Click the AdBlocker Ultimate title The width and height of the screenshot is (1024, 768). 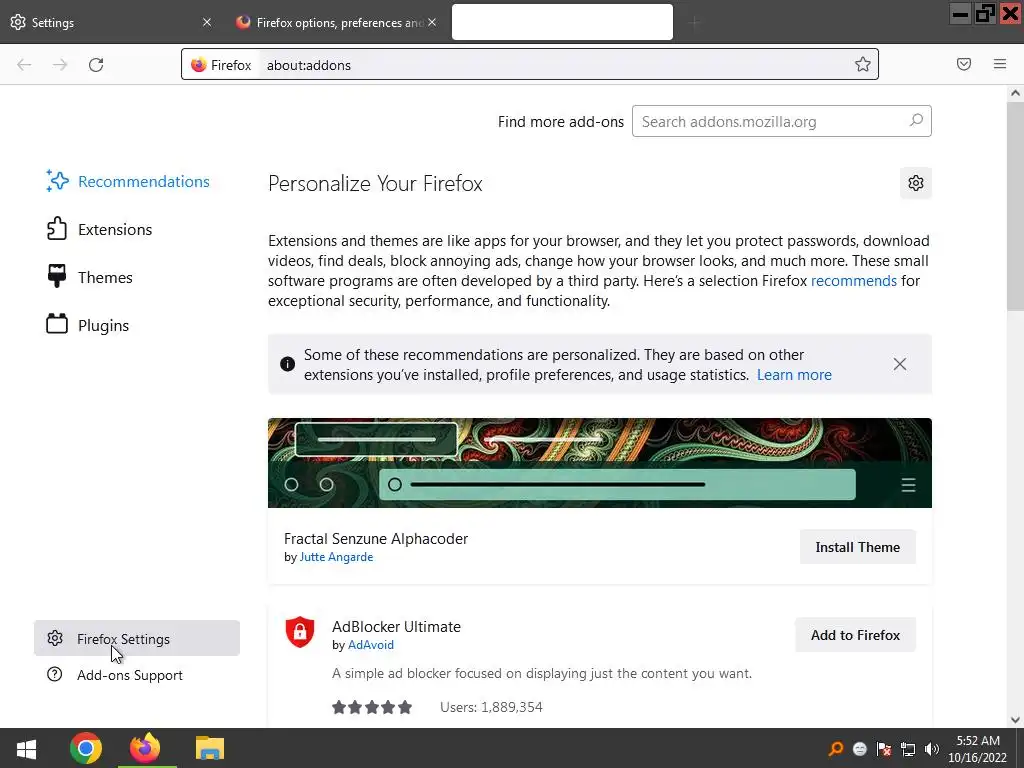(x=396, y=626)
